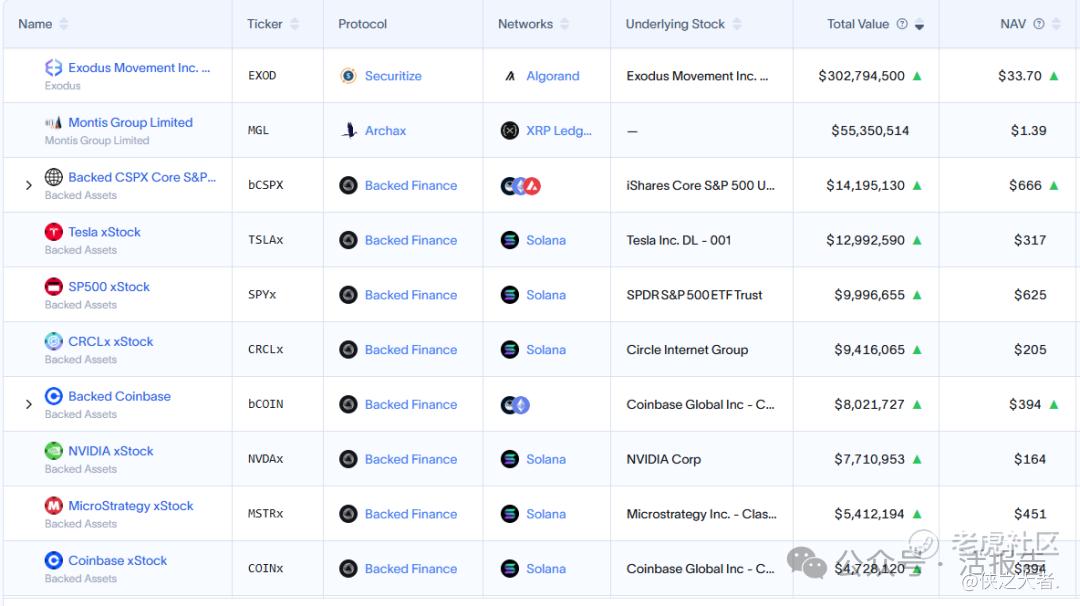Select total value $7,710,953

pyautogui.click(x=869, y=459)
